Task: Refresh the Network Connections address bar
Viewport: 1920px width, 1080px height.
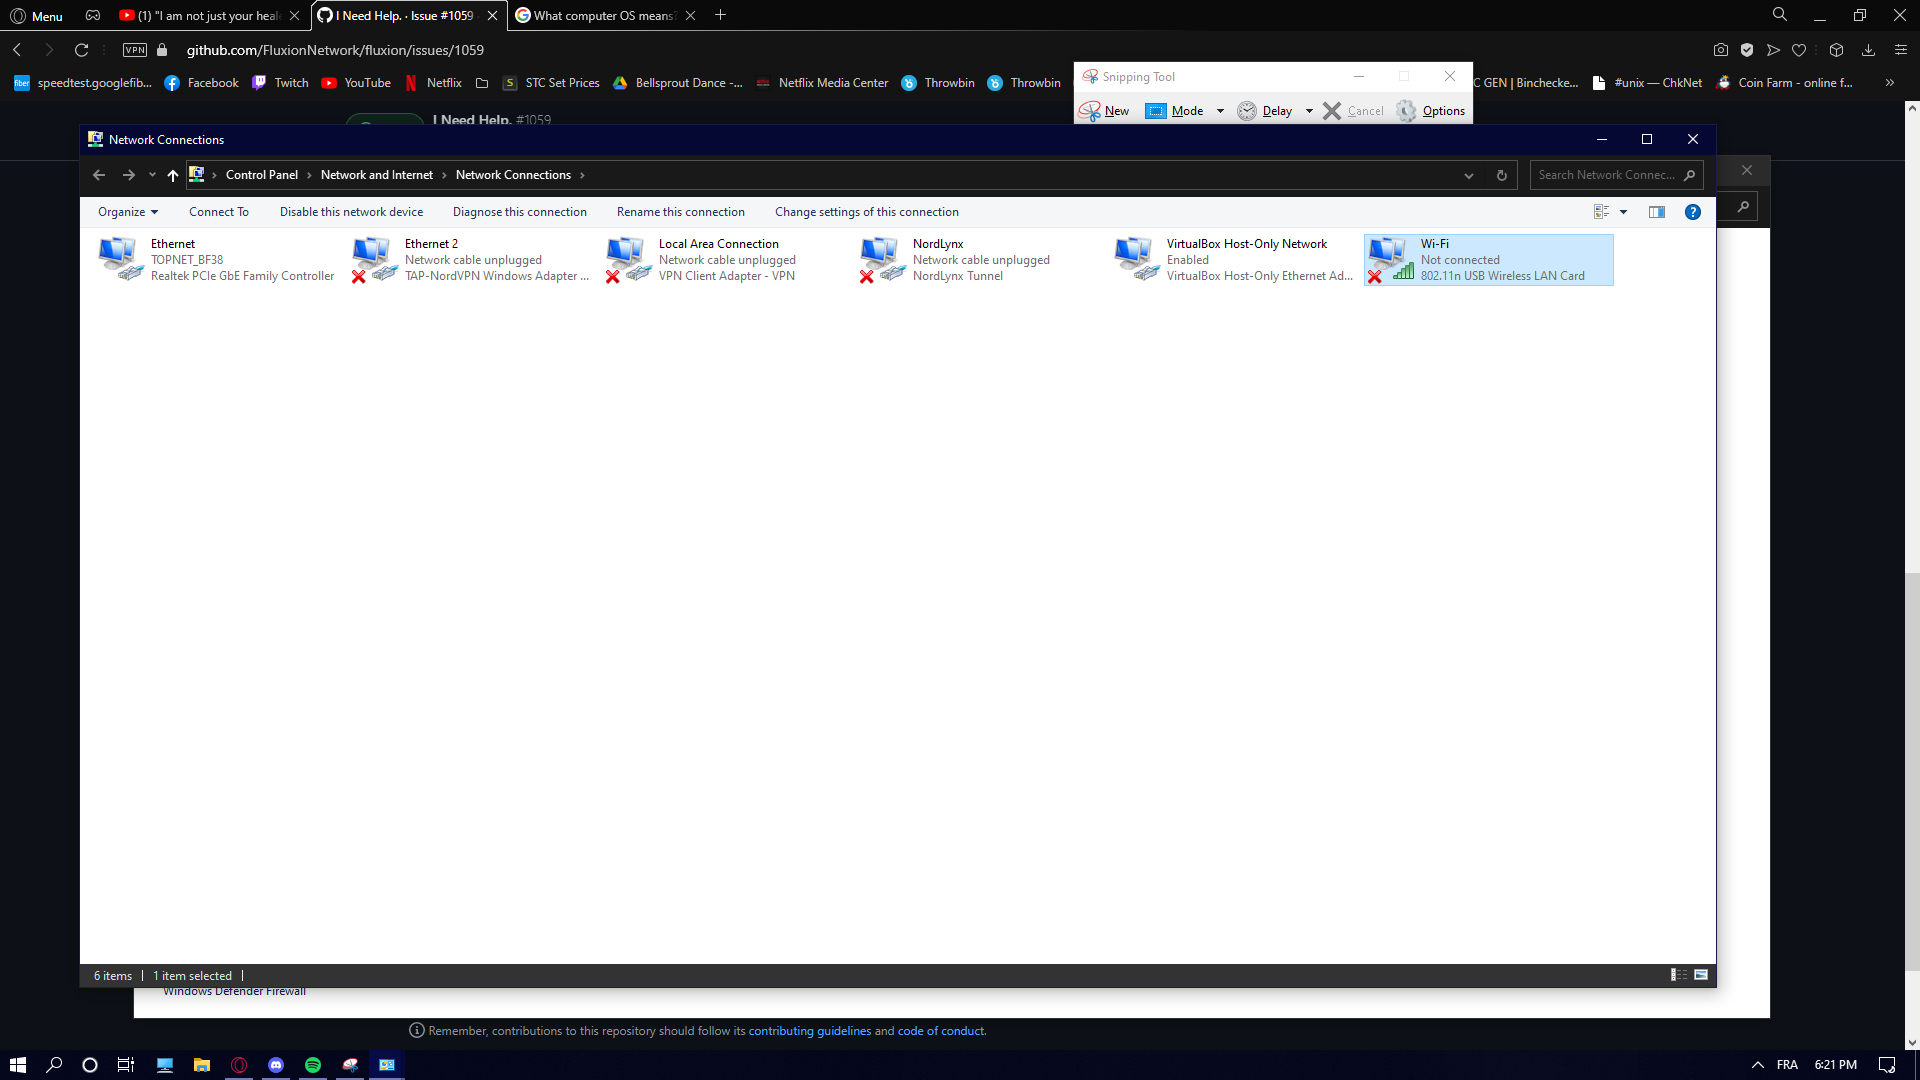Action: tap(1501, 174)
